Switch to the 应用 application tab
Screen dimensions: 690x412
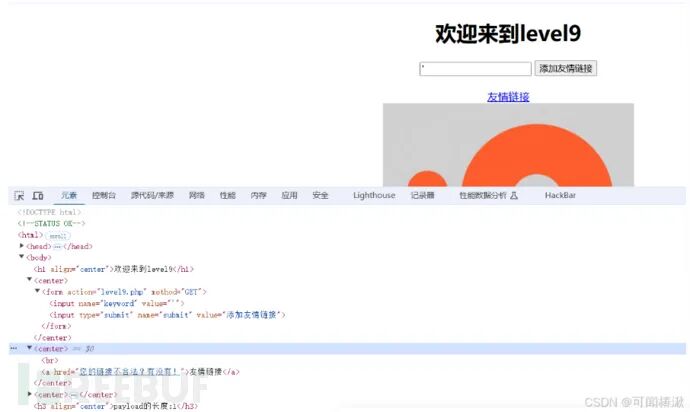289,195
